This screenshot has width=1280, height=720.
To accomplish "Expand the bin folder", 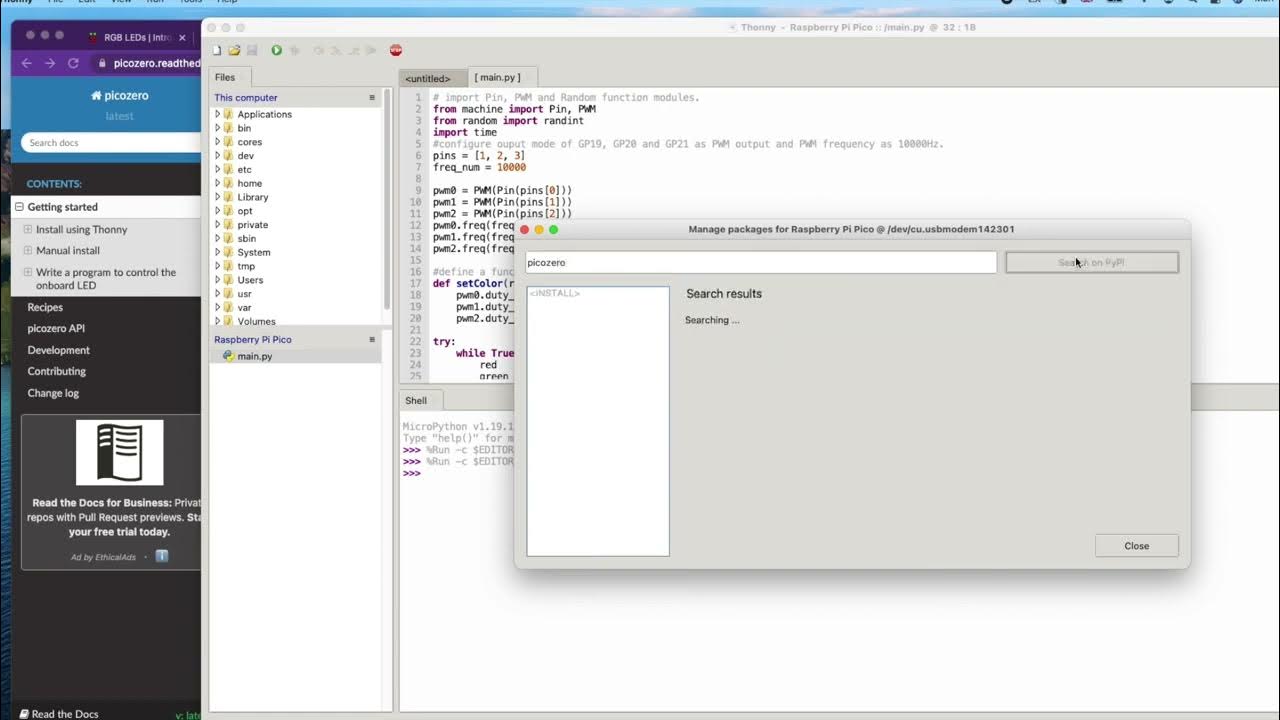I will coord(217,128).
